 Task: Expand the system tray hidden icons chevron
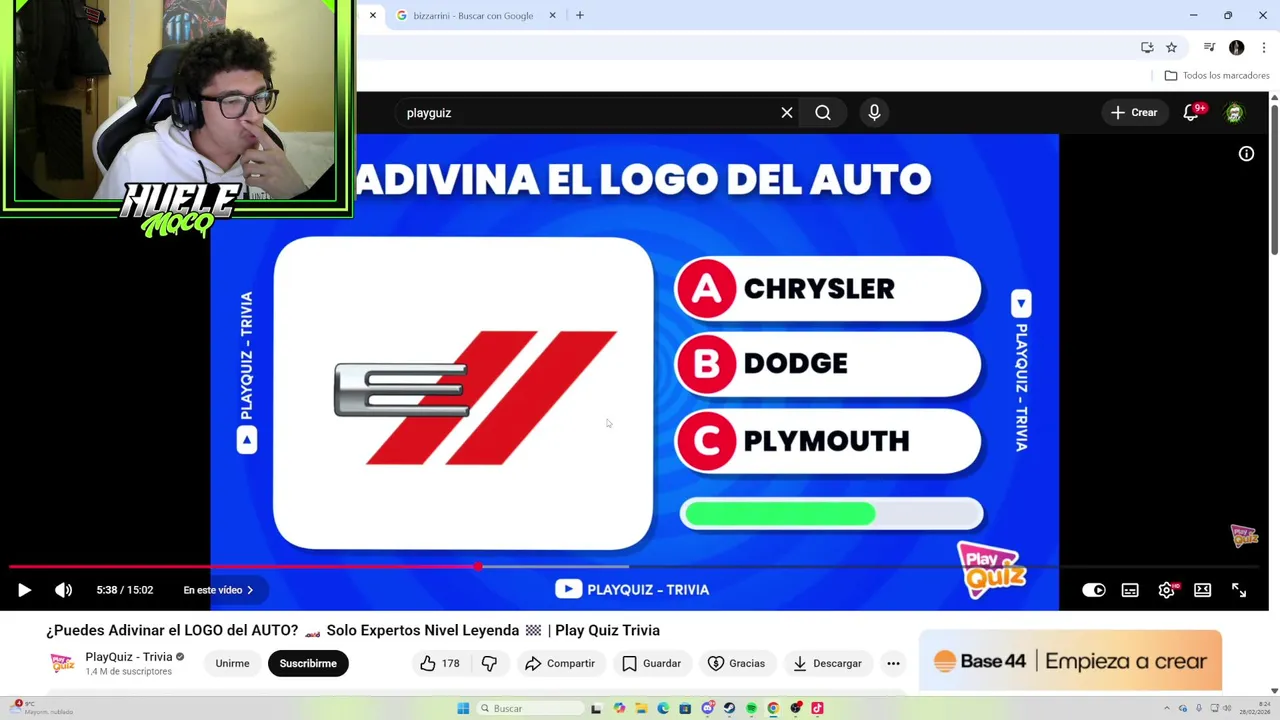(1166, 708)
